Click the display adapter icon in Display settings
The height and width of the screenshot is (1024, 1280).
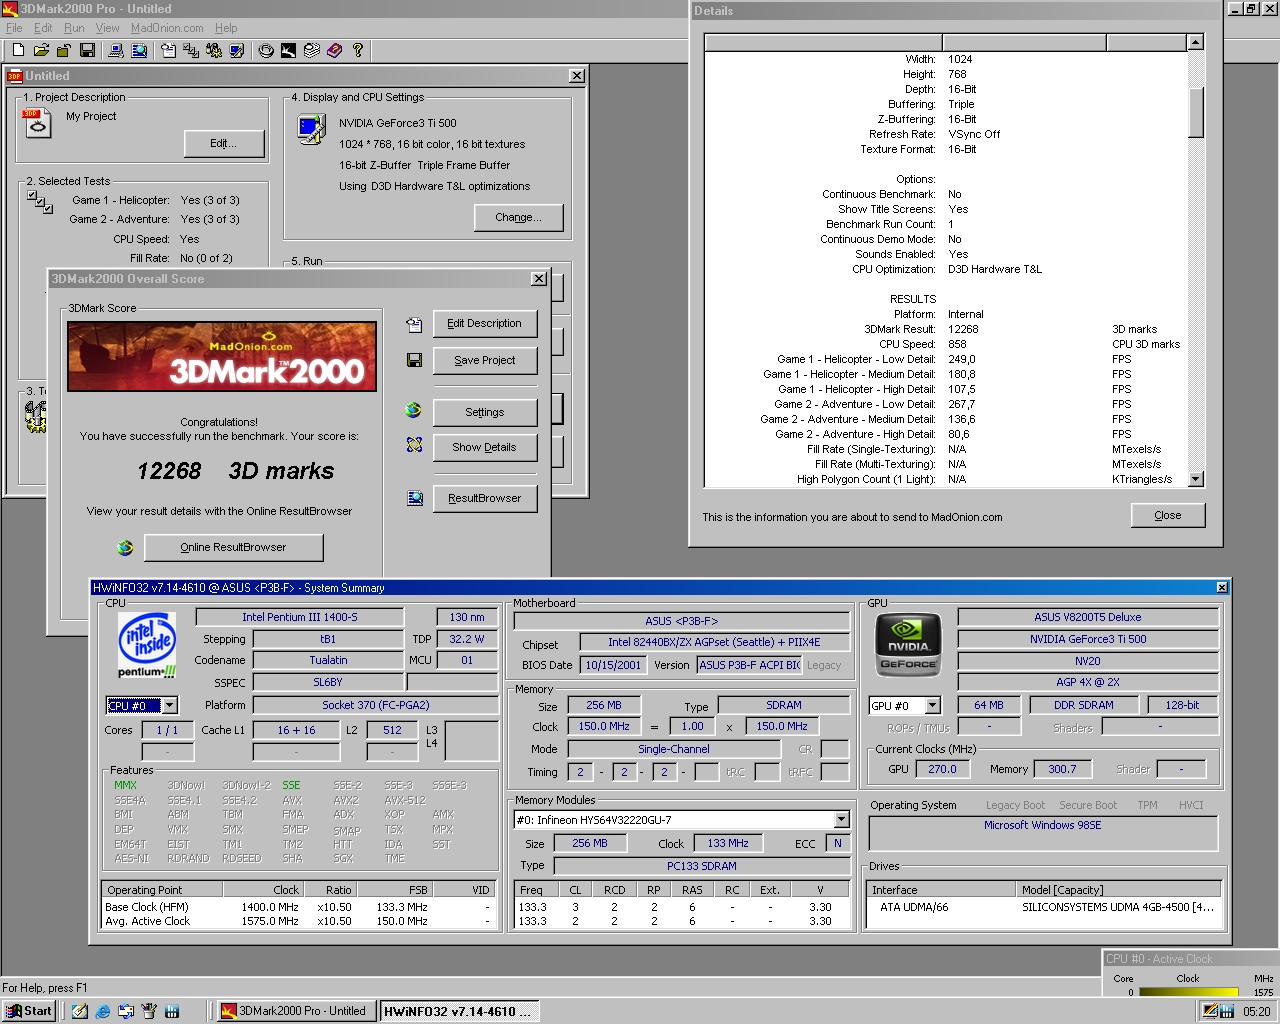312,129
